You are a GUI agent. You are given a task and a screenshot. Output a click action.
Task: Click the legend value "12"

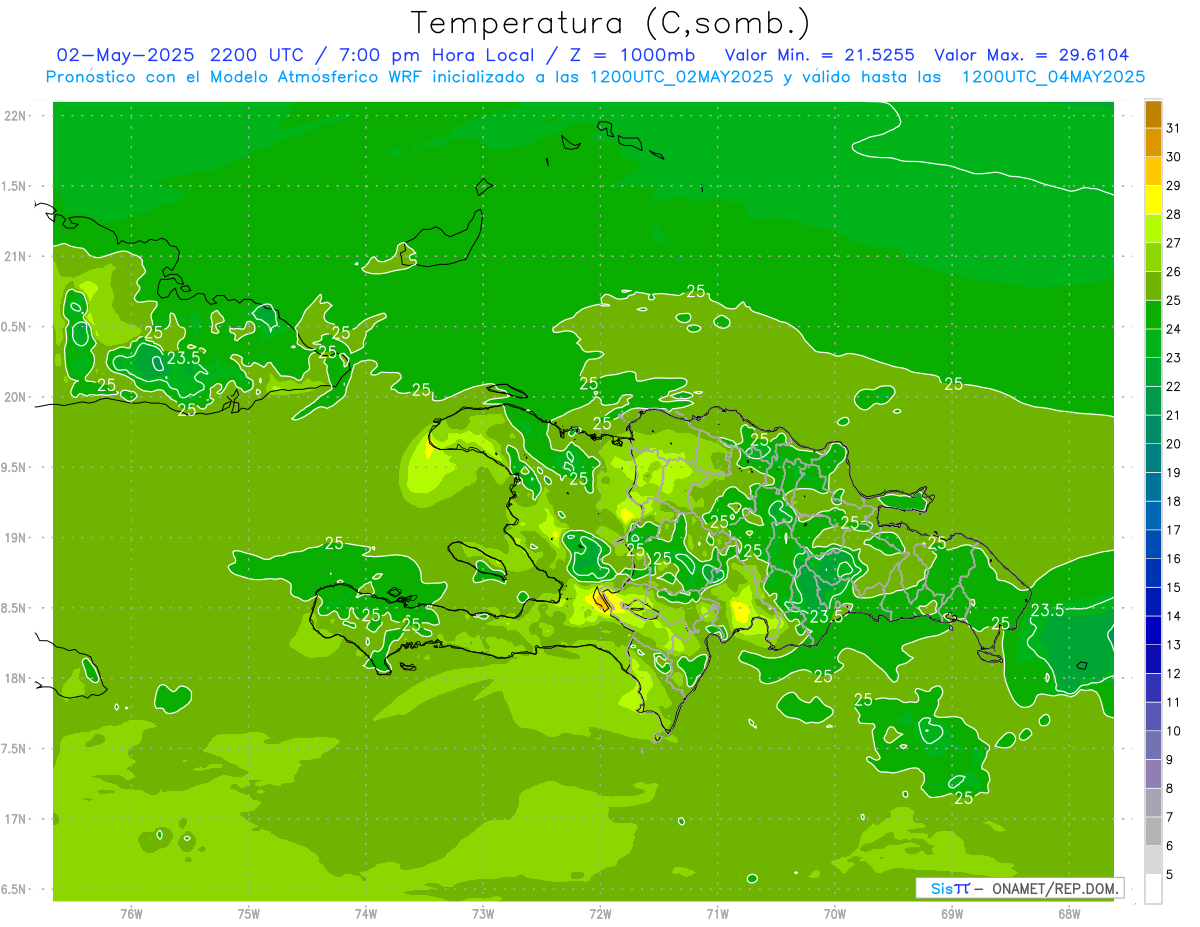point(1174,674)
